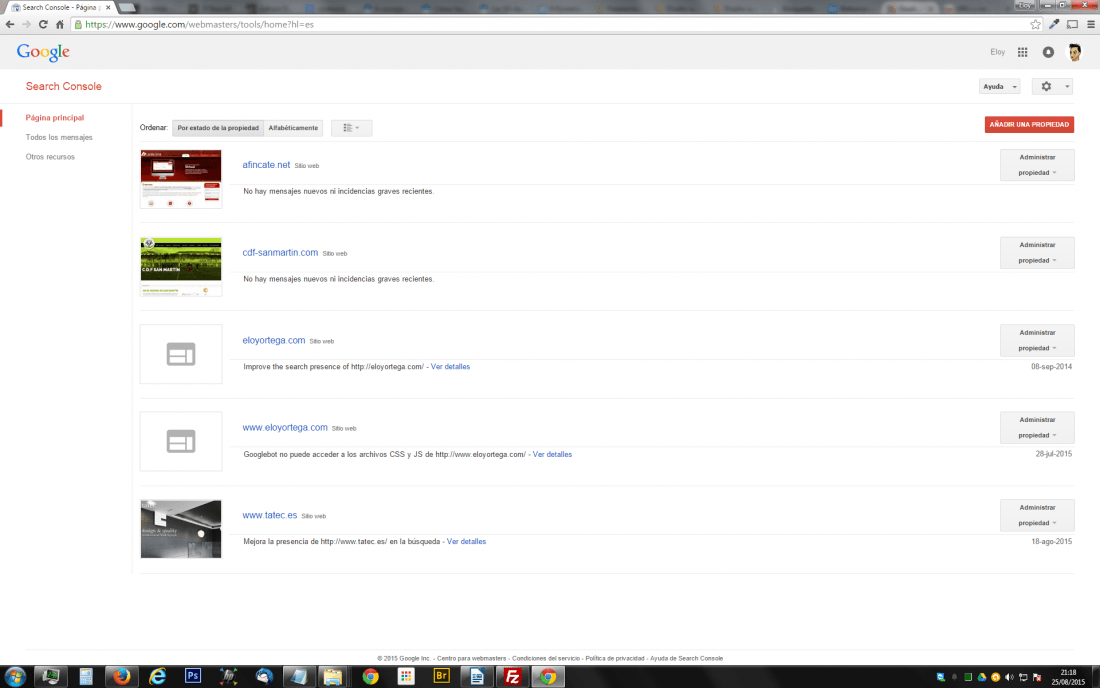Focus the address bar URL

click(x=199, y=24)
